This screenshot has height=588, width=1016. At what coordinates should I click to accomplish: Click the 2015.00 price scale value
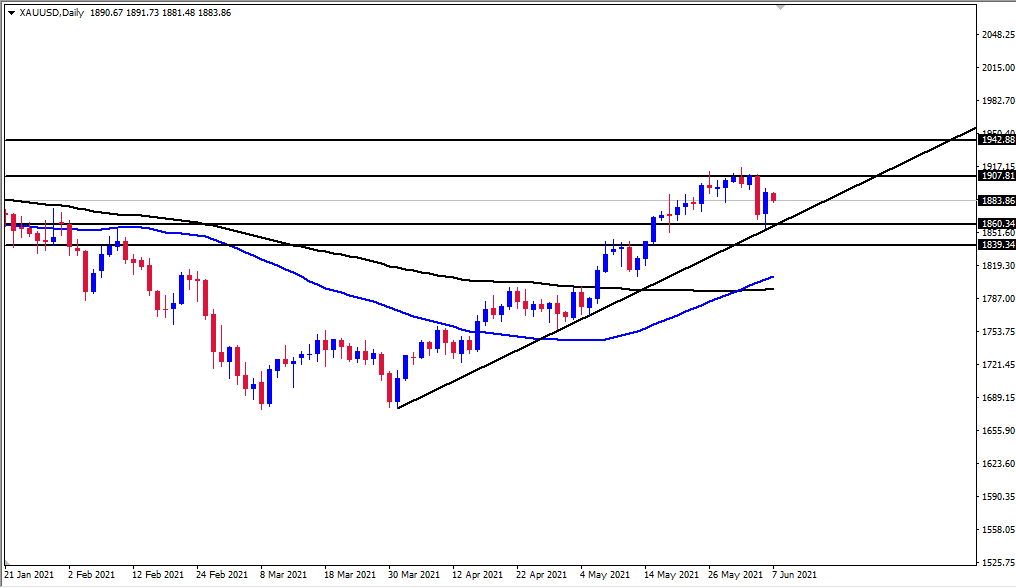click(x=998, y=67)
